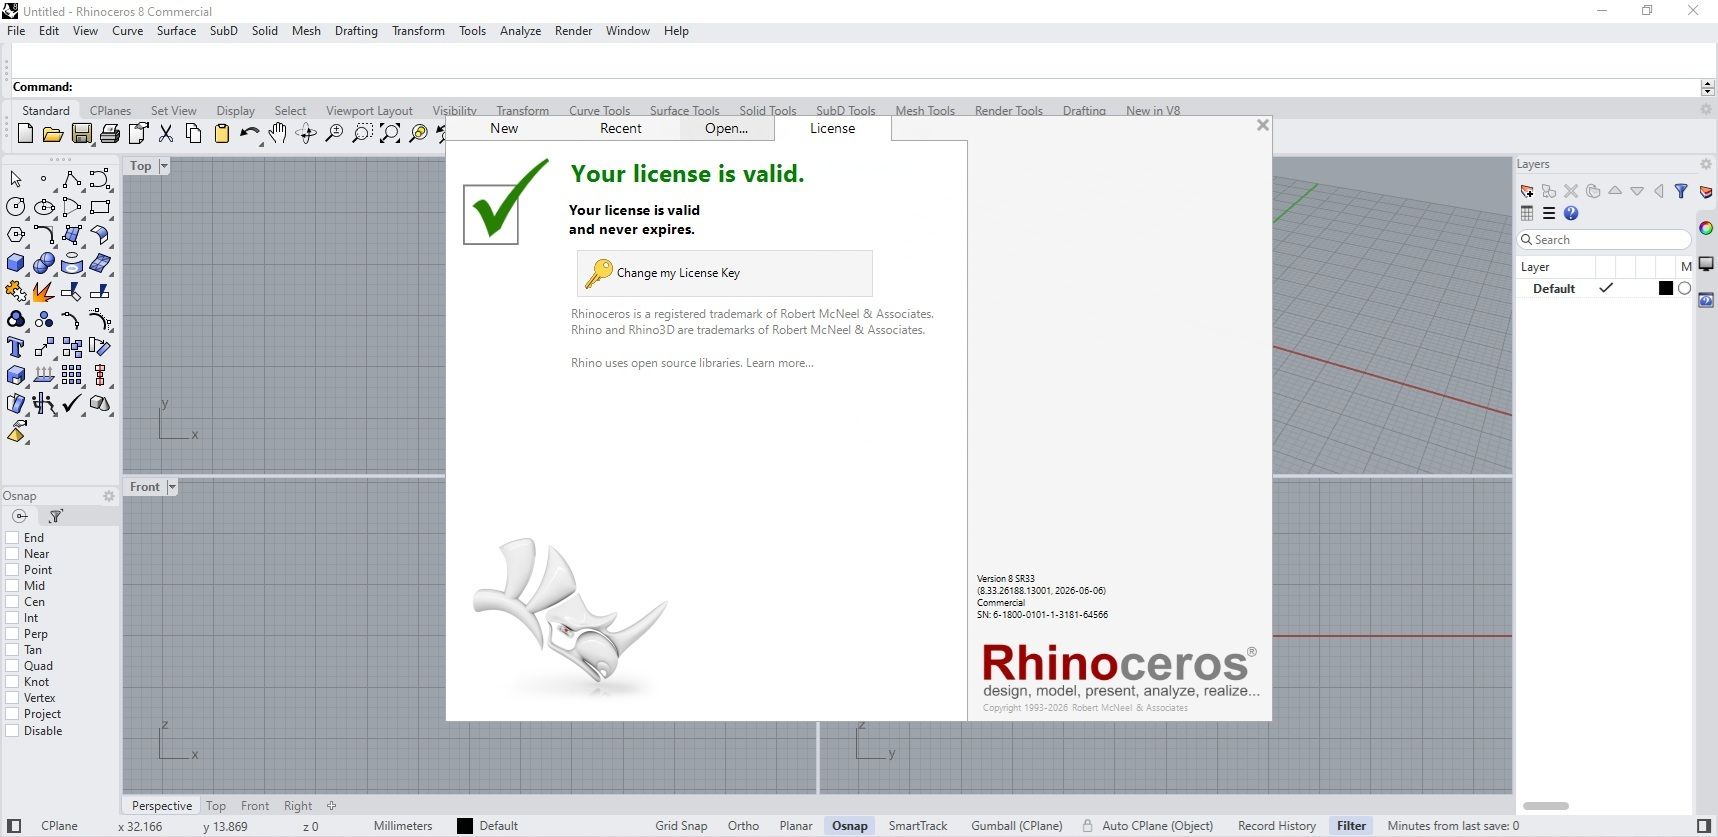This screenshot has height=837, width=1718.
Task: Enable the Quad osnap checkbox
Action: tap(13, 666)
